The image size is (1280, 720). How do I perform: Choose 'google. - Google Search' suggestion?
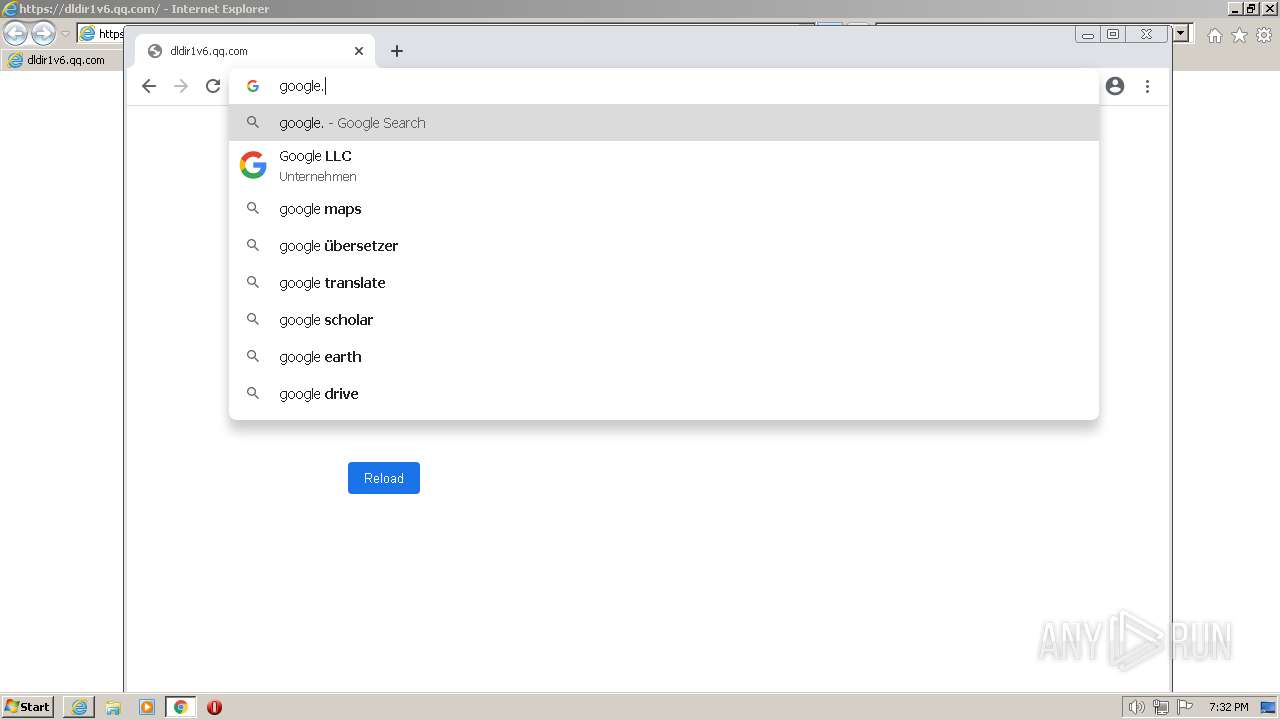[x=664, y=123]
